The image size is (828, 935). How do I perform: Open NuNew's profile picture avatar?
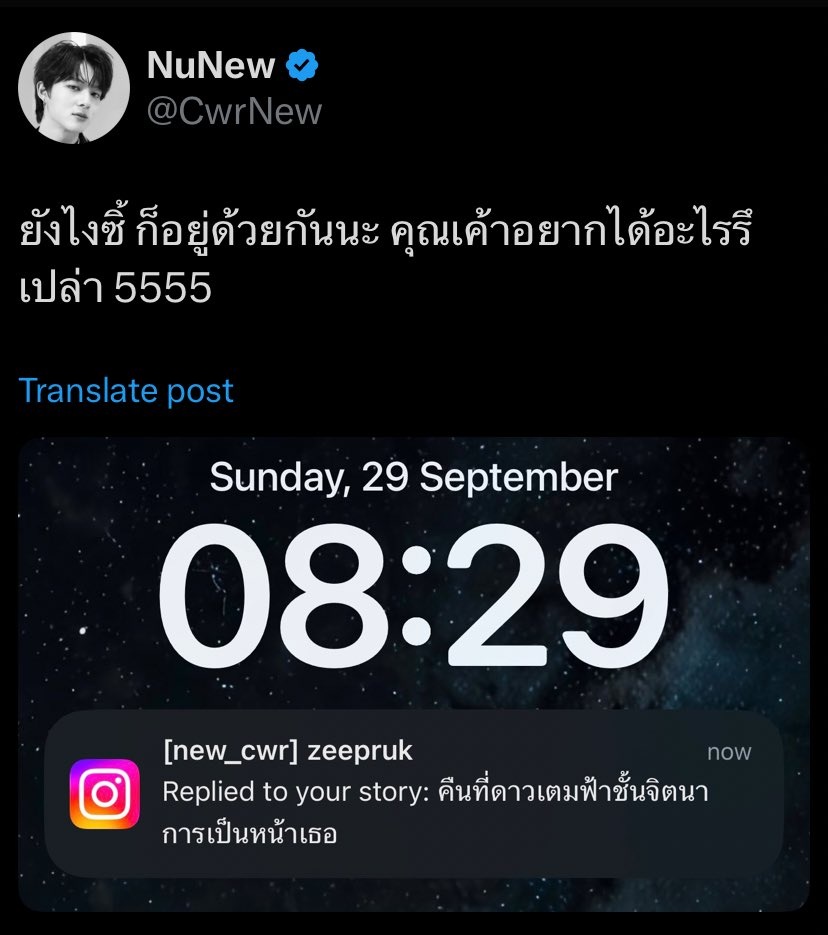(x=74, y=88)
